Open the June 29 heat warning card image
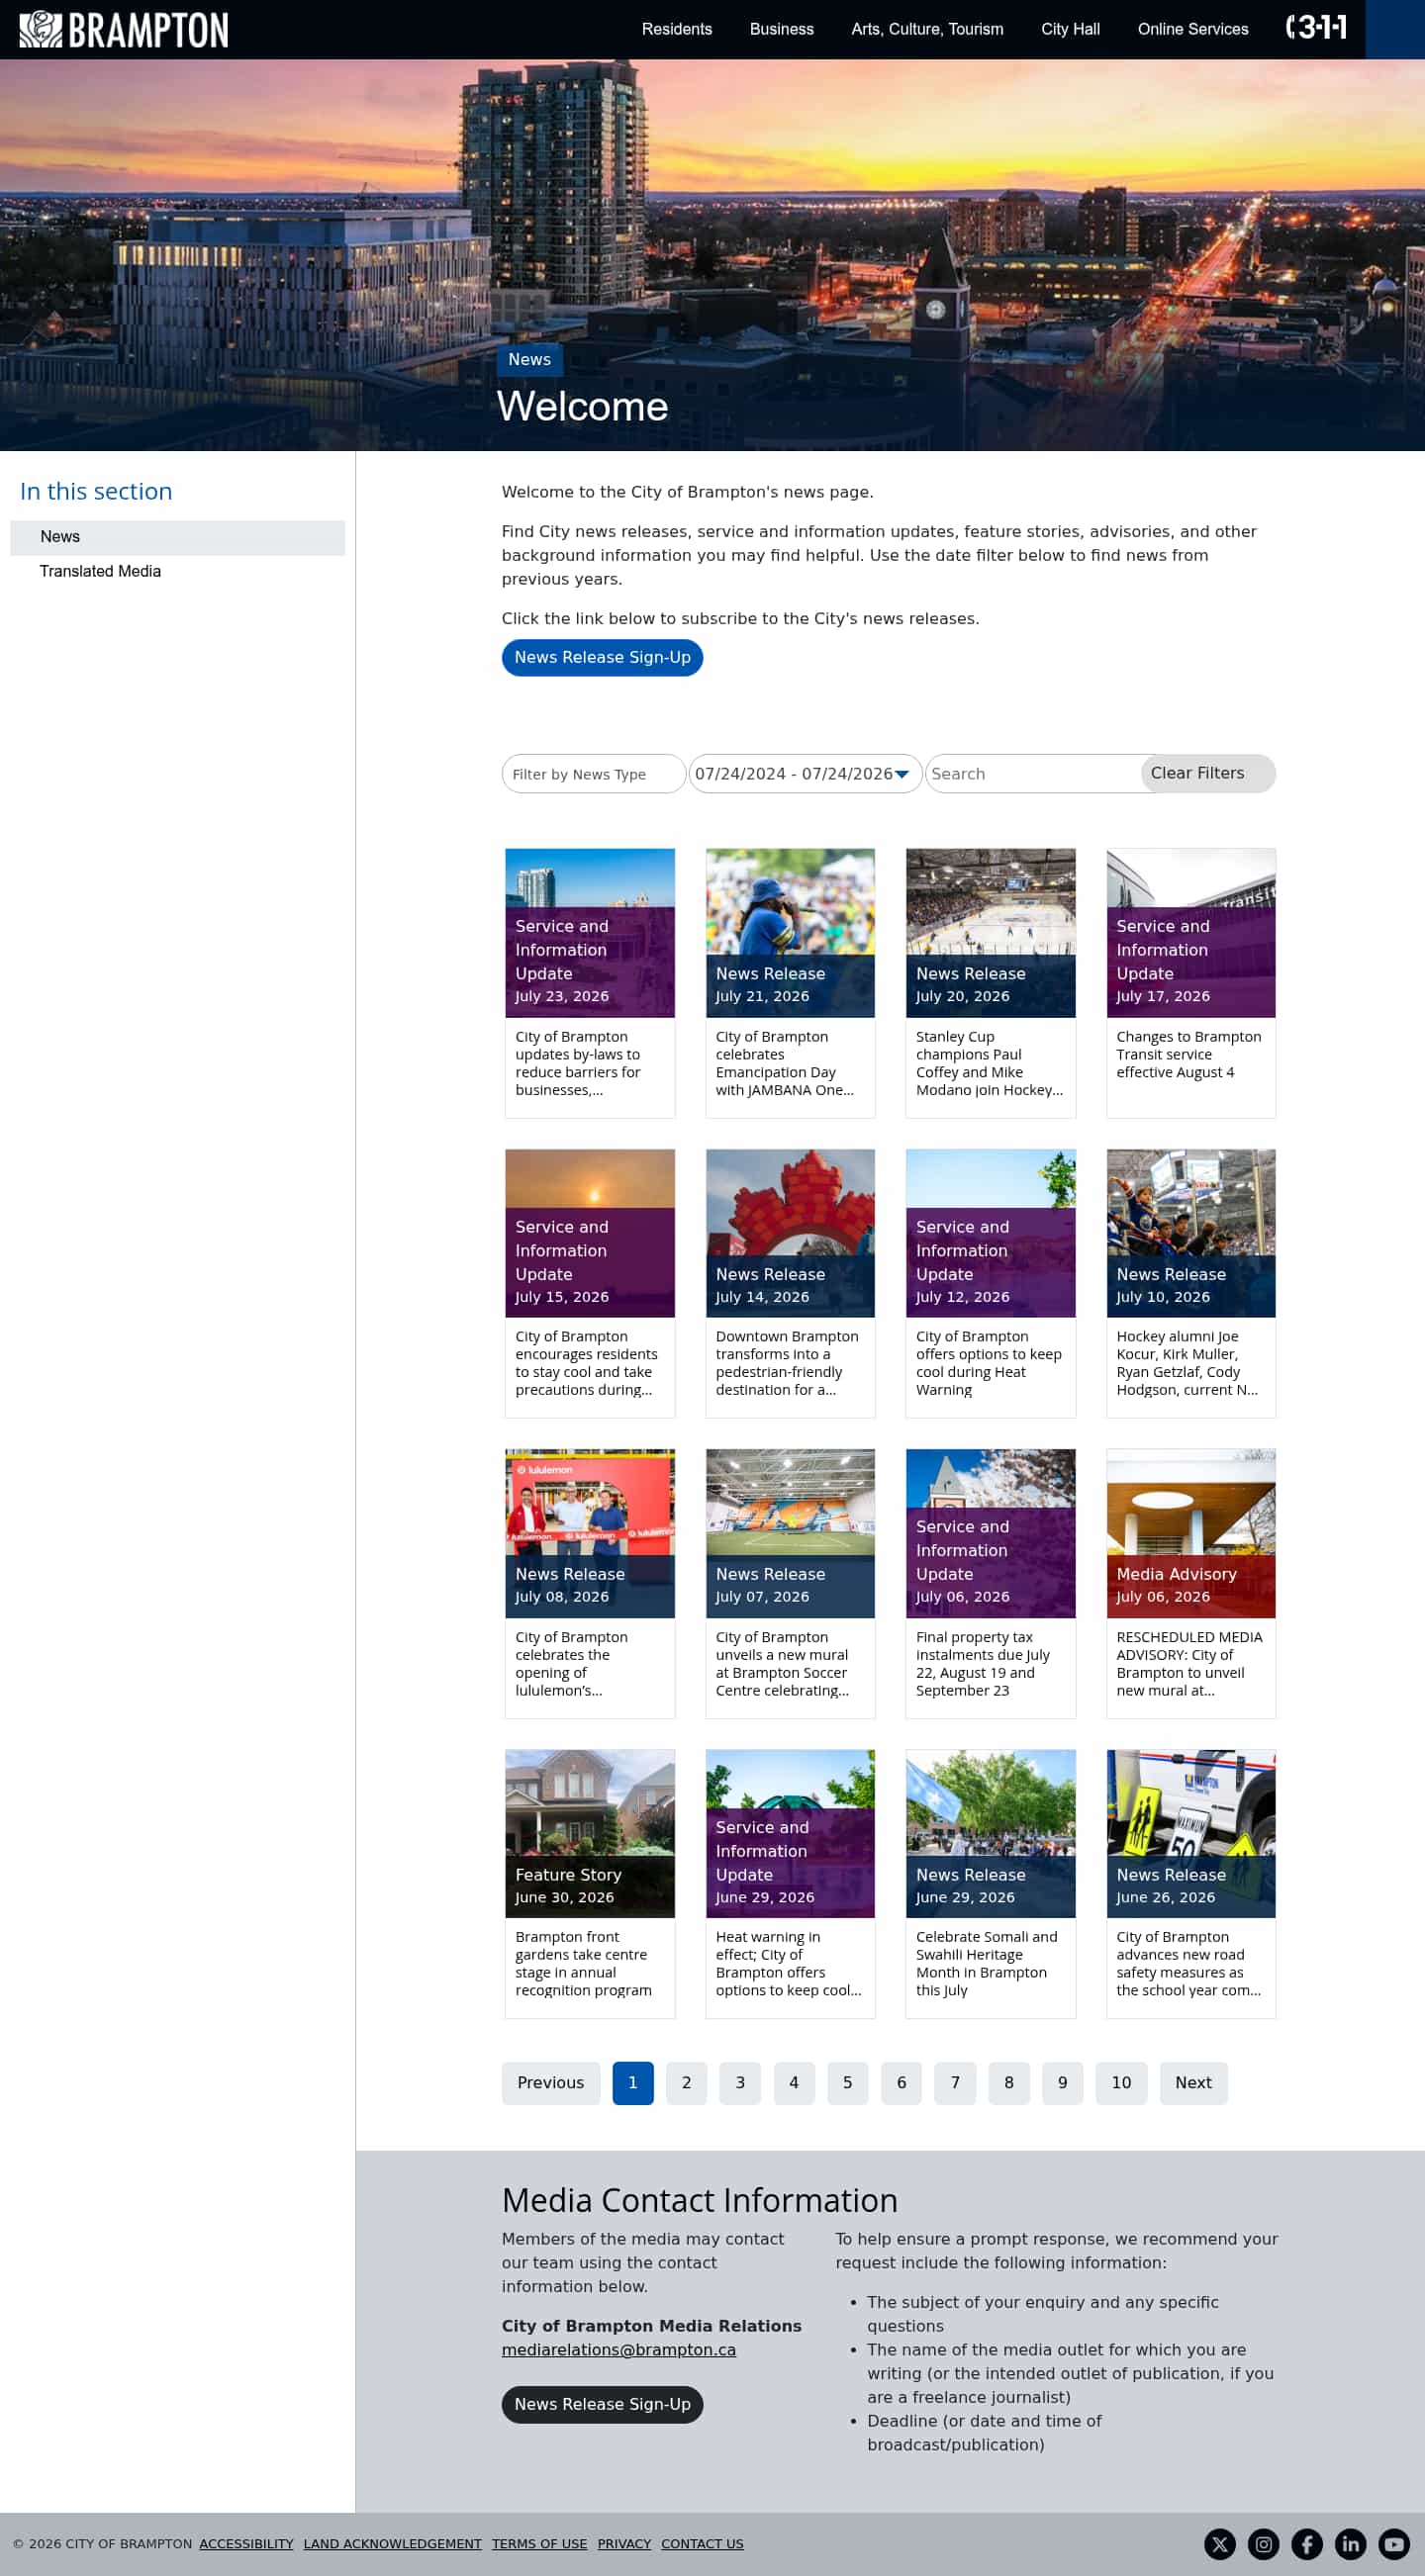The height and width of the screenshot is (2576, 1425). click(790, 1834)
